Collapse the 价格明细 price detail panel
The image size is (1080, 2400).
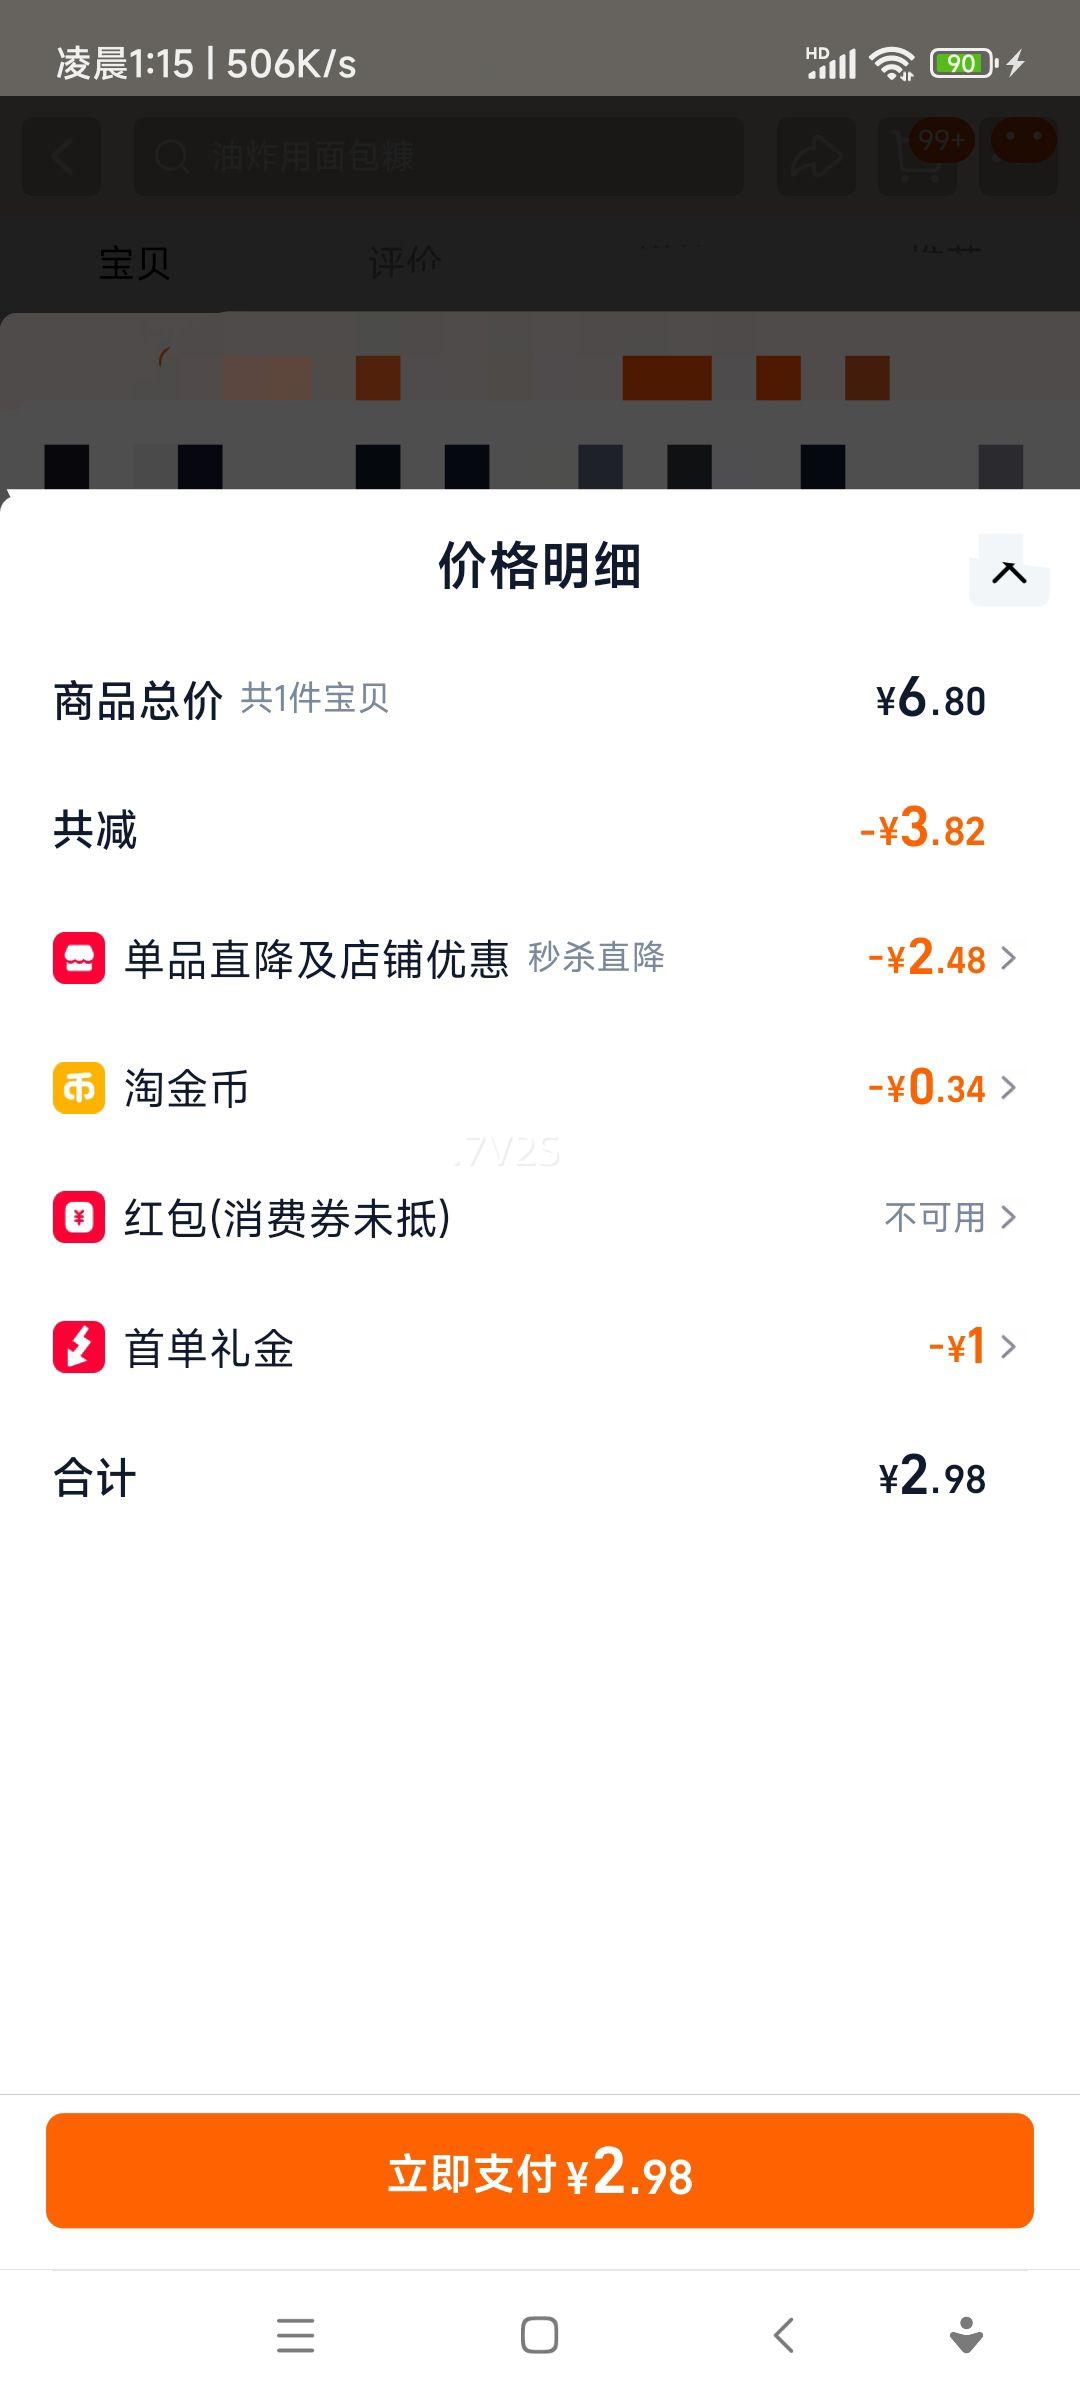click(x=1009, y=572)
